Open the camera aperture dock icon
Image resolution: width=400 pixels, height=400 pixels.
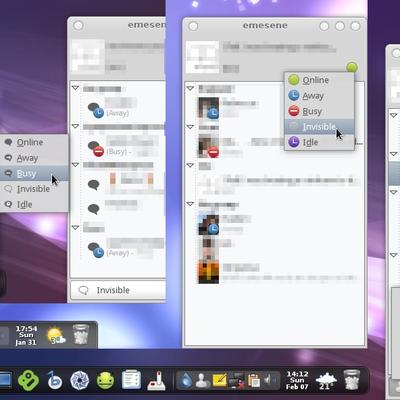[80, 380]
